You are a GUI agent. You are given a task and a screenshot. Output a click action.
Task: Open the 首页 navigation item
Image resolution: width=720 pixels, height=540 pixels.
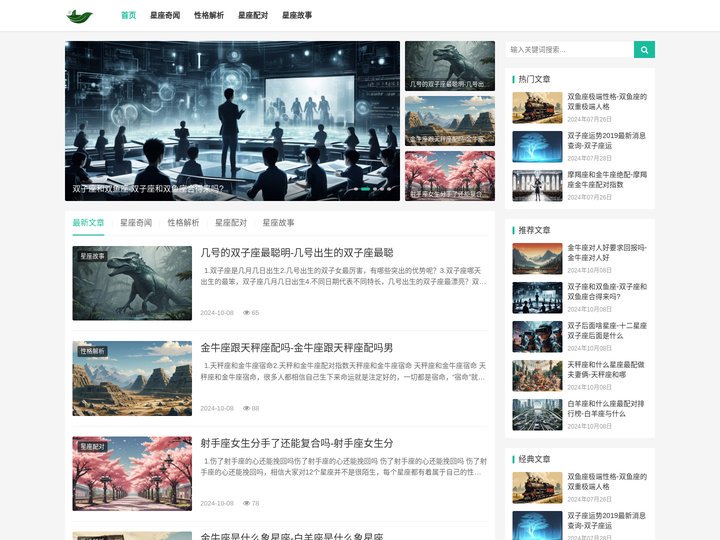[129, 15]
